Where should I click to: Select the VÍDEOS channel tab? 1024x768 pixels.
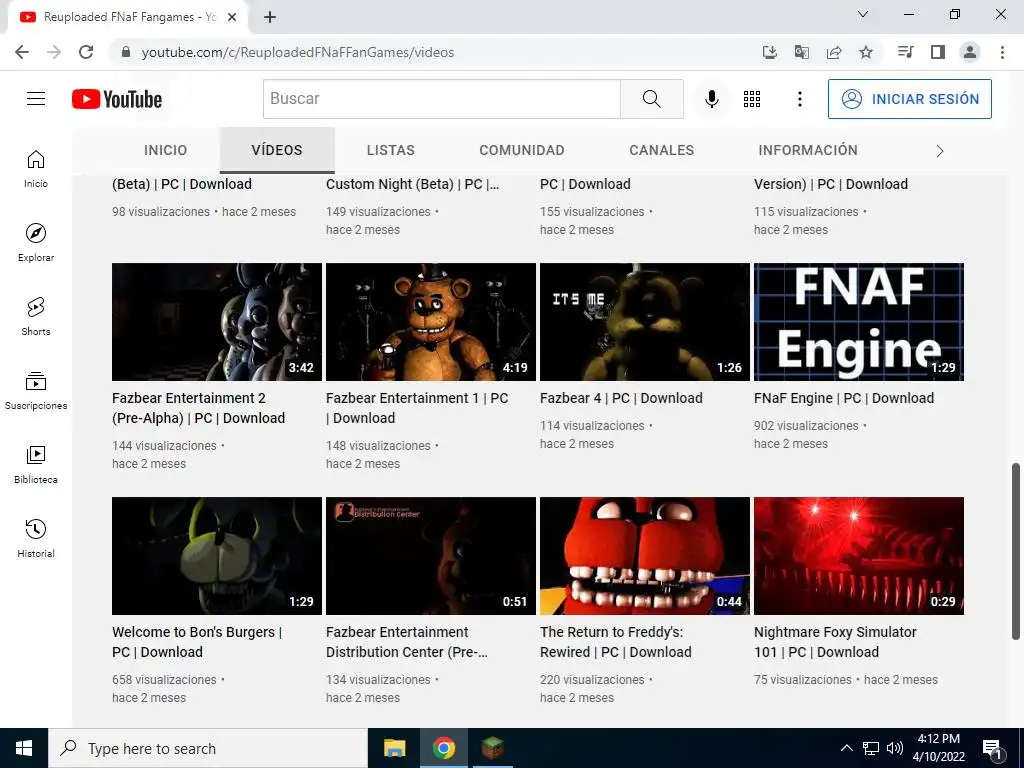277,150
